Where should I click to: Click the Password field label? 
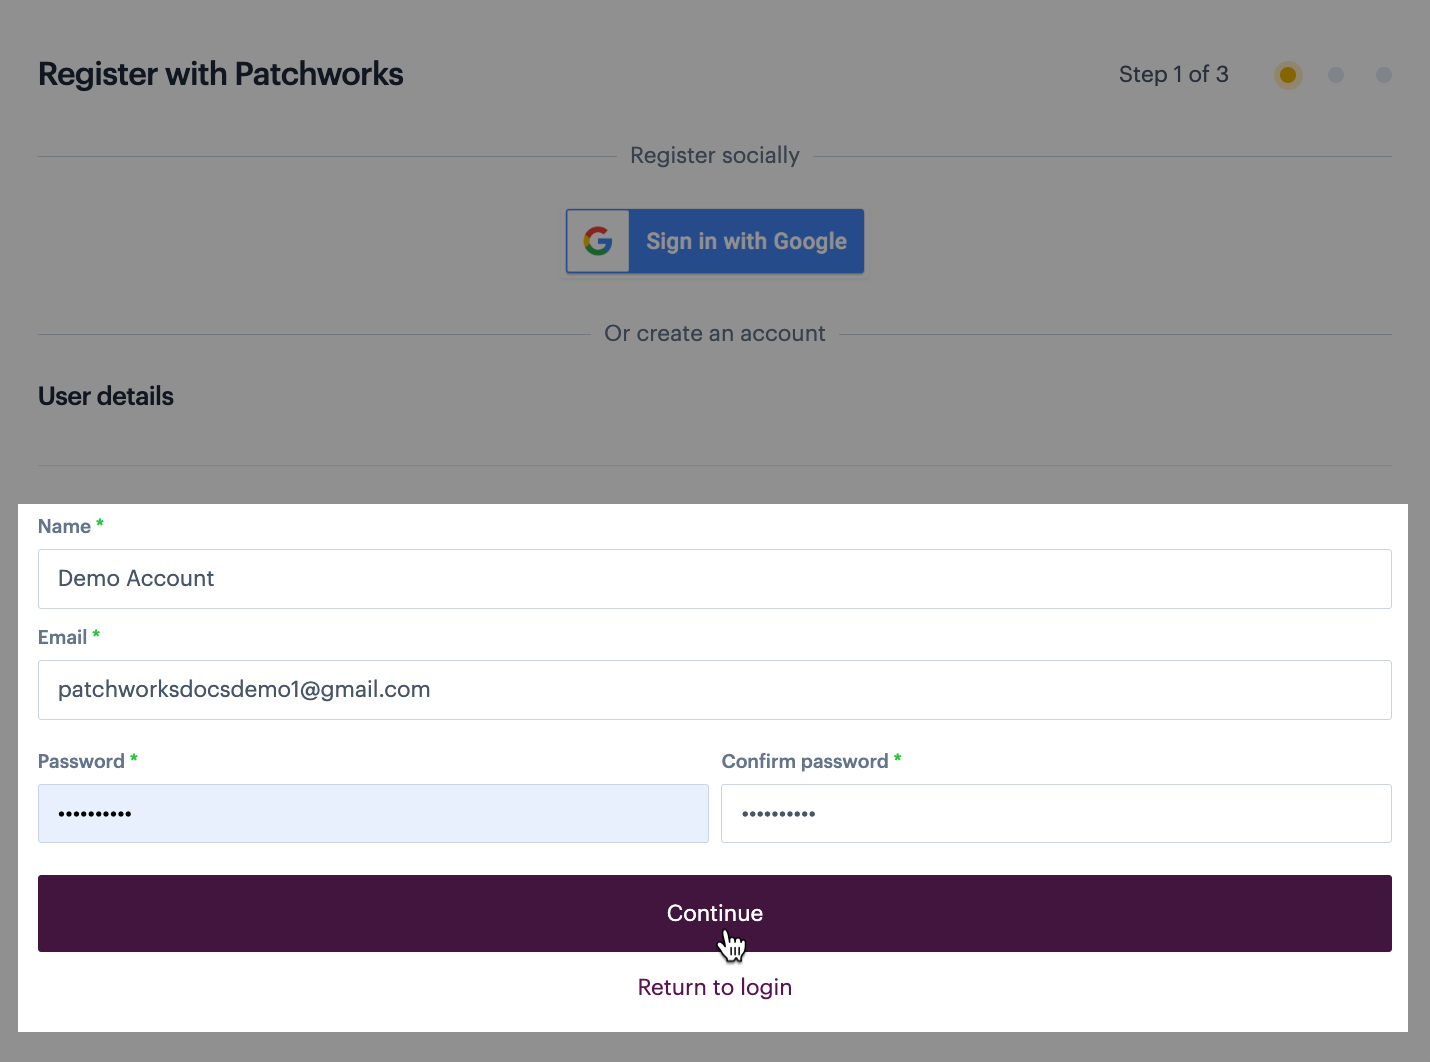click(81, 761)
